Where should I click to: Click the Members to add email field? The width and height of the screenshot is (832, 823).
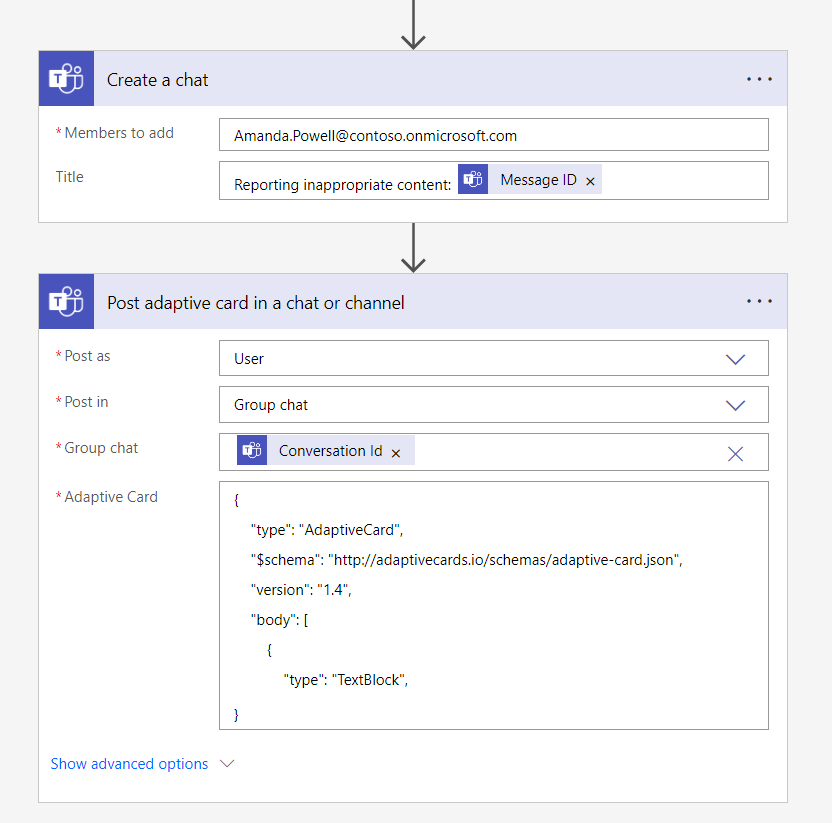(493, 135)
